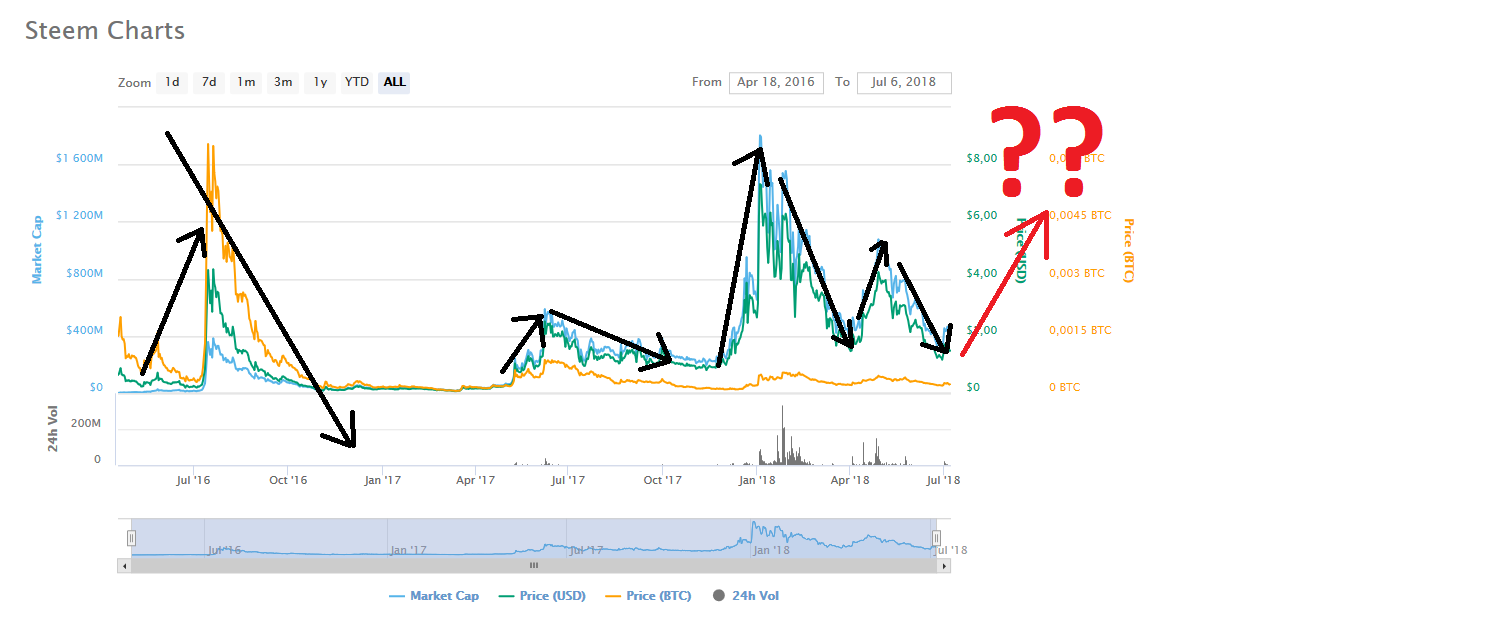
Task: Click the $1 200M axis label
Action: 79,215
